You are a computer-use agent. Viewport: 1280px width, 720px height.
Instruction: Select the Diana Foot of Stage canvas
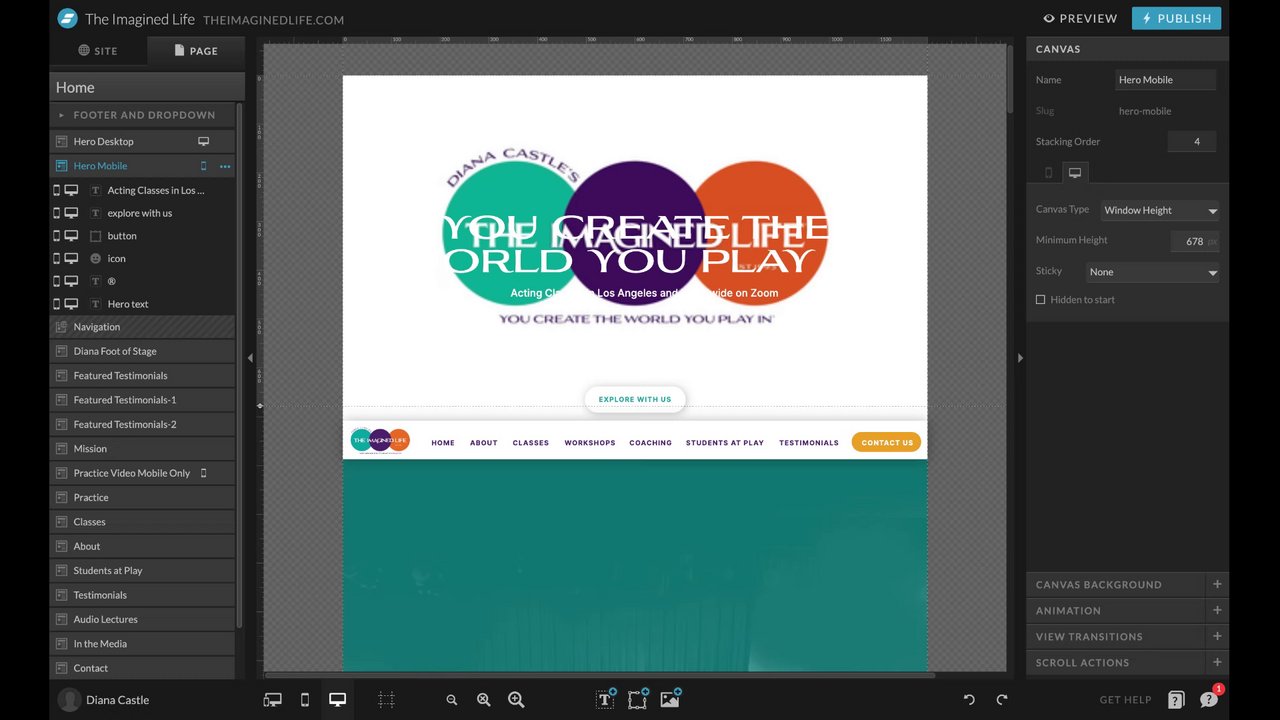(142, 351)
